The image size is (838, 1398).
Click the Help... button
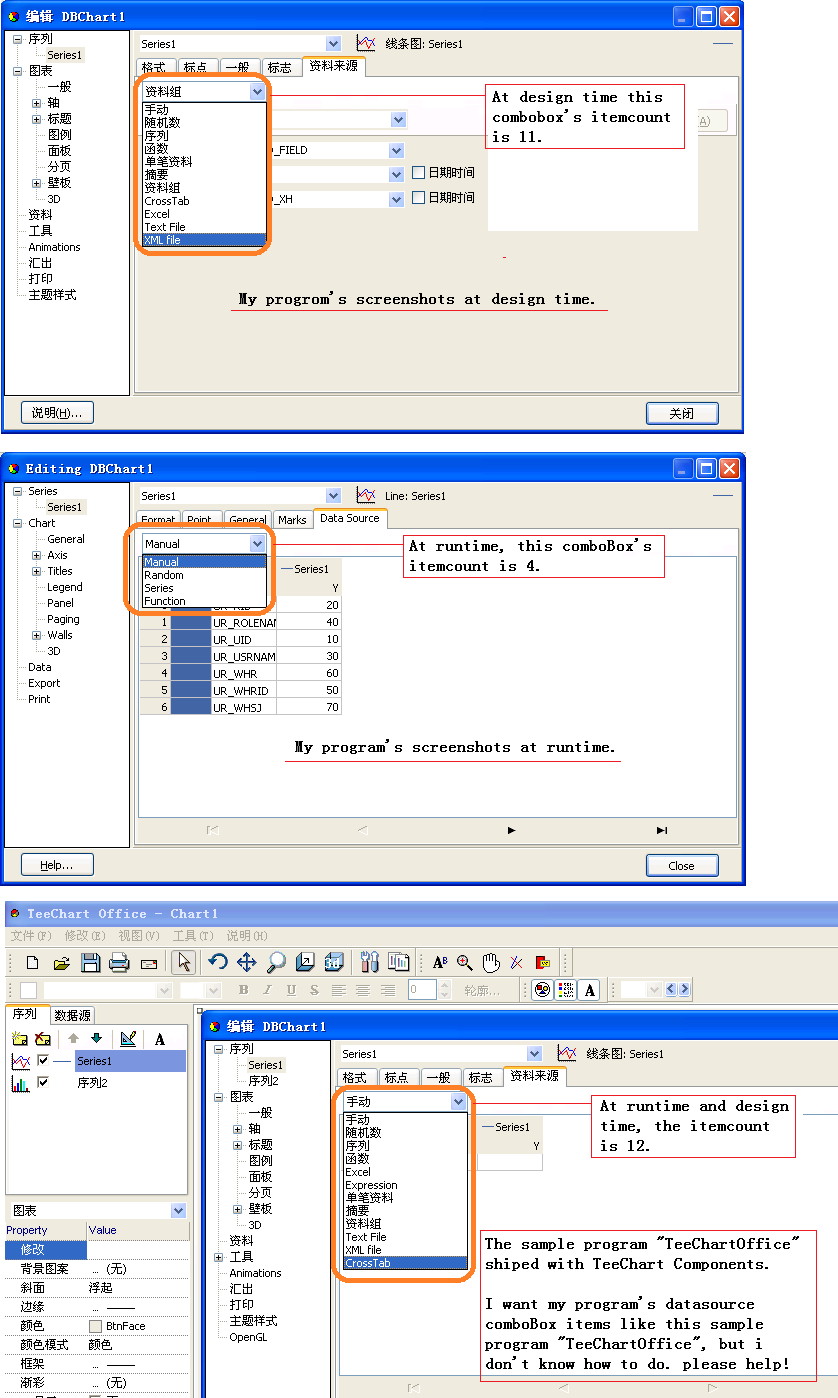click(x=57, y=864)
